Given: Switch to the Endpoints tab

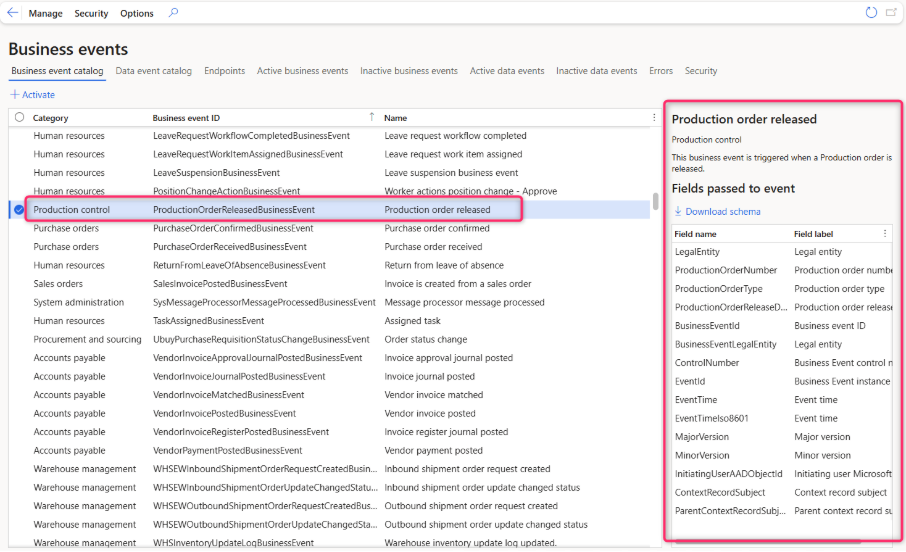Looking at the screenshot, I should pos(224,71).
